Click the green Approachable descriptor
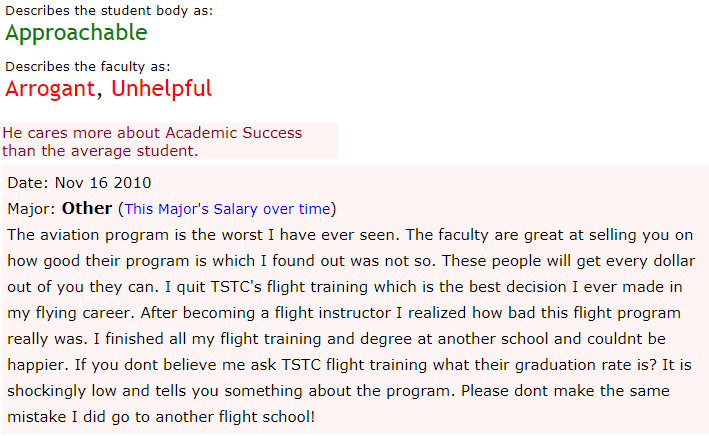709x436 pixels. pyautogui.click(x=76, y=33)
